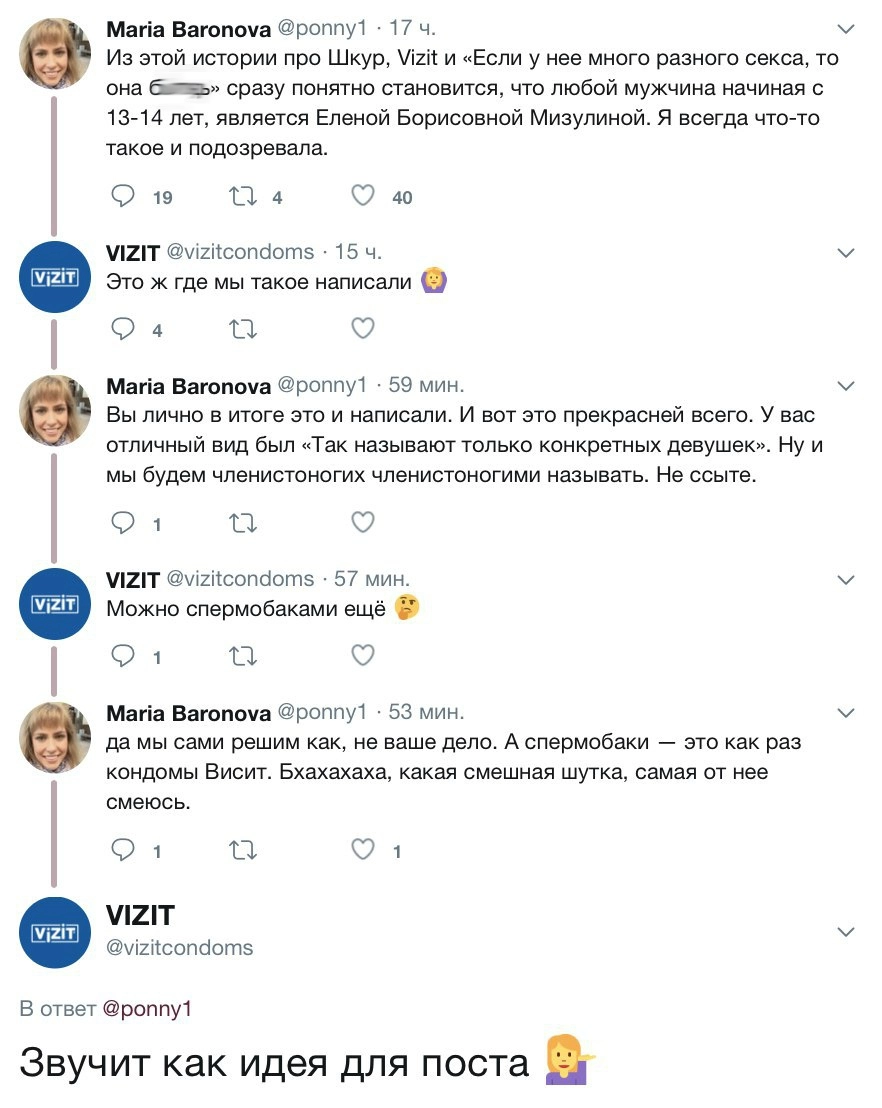The image size is (882, 1108).
Task: Like VIZIT's "Можно спермобаками ещё" tweet
Action: coord(363,655)
